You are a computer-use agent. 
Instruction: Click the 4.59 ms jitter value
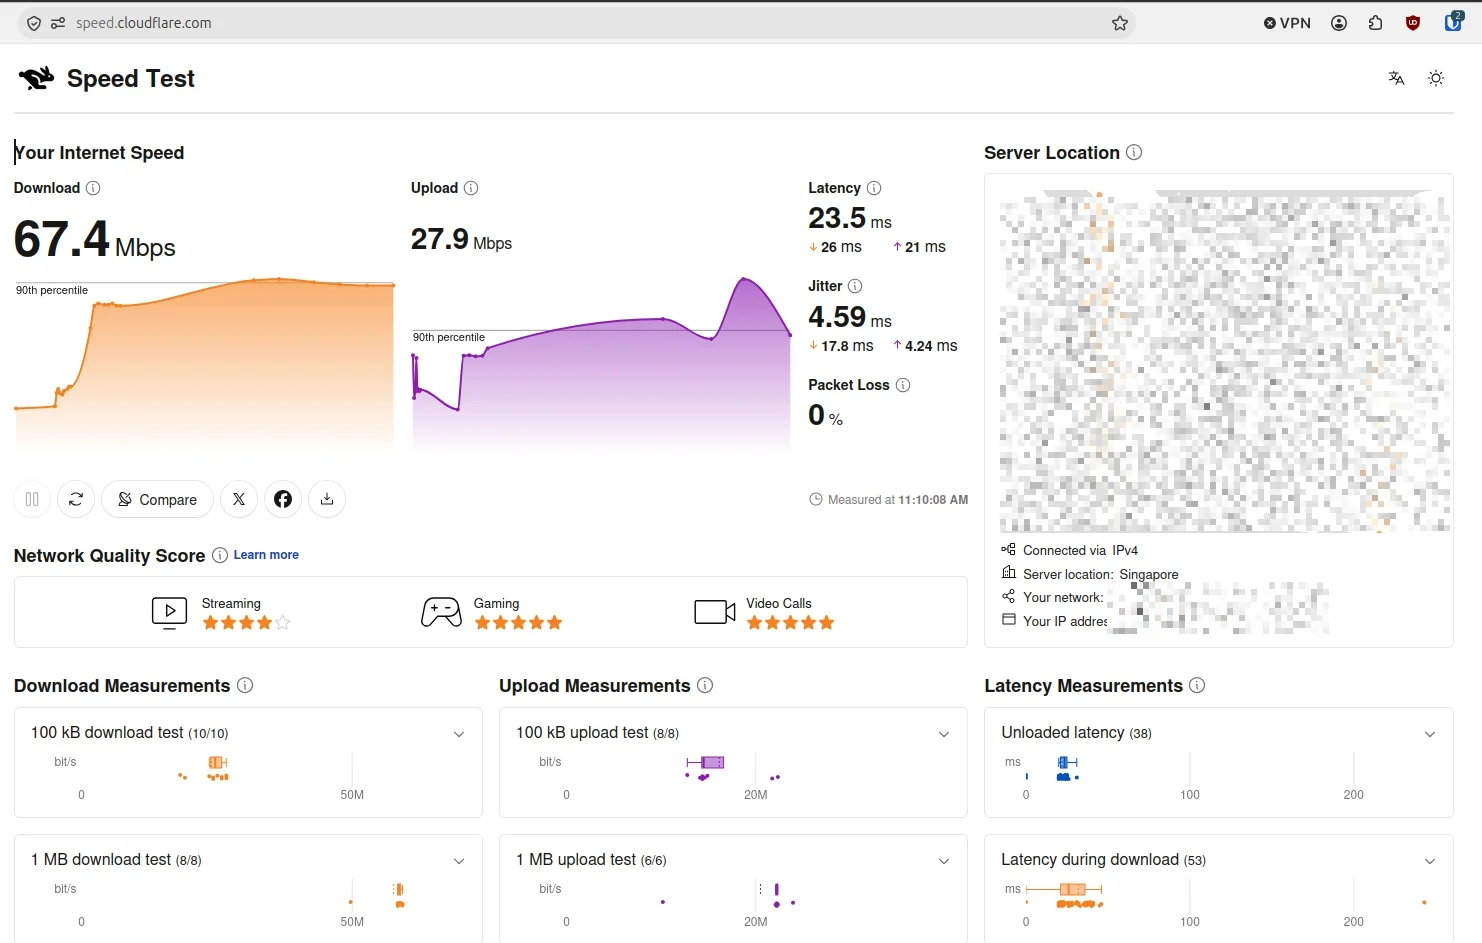point(850,317)
